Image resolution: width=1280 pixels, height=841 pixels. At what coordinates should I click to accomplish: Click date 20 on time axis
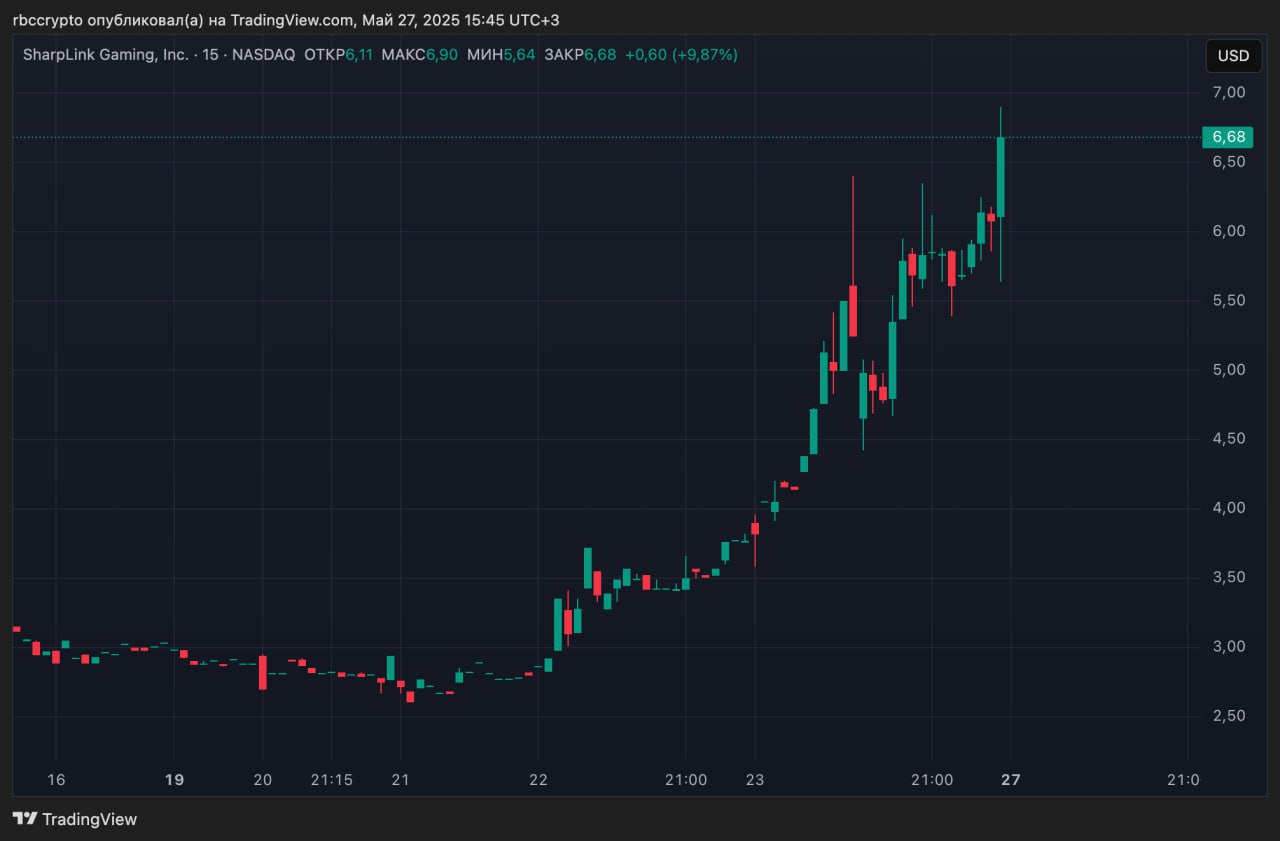click(x=262, y=780)
